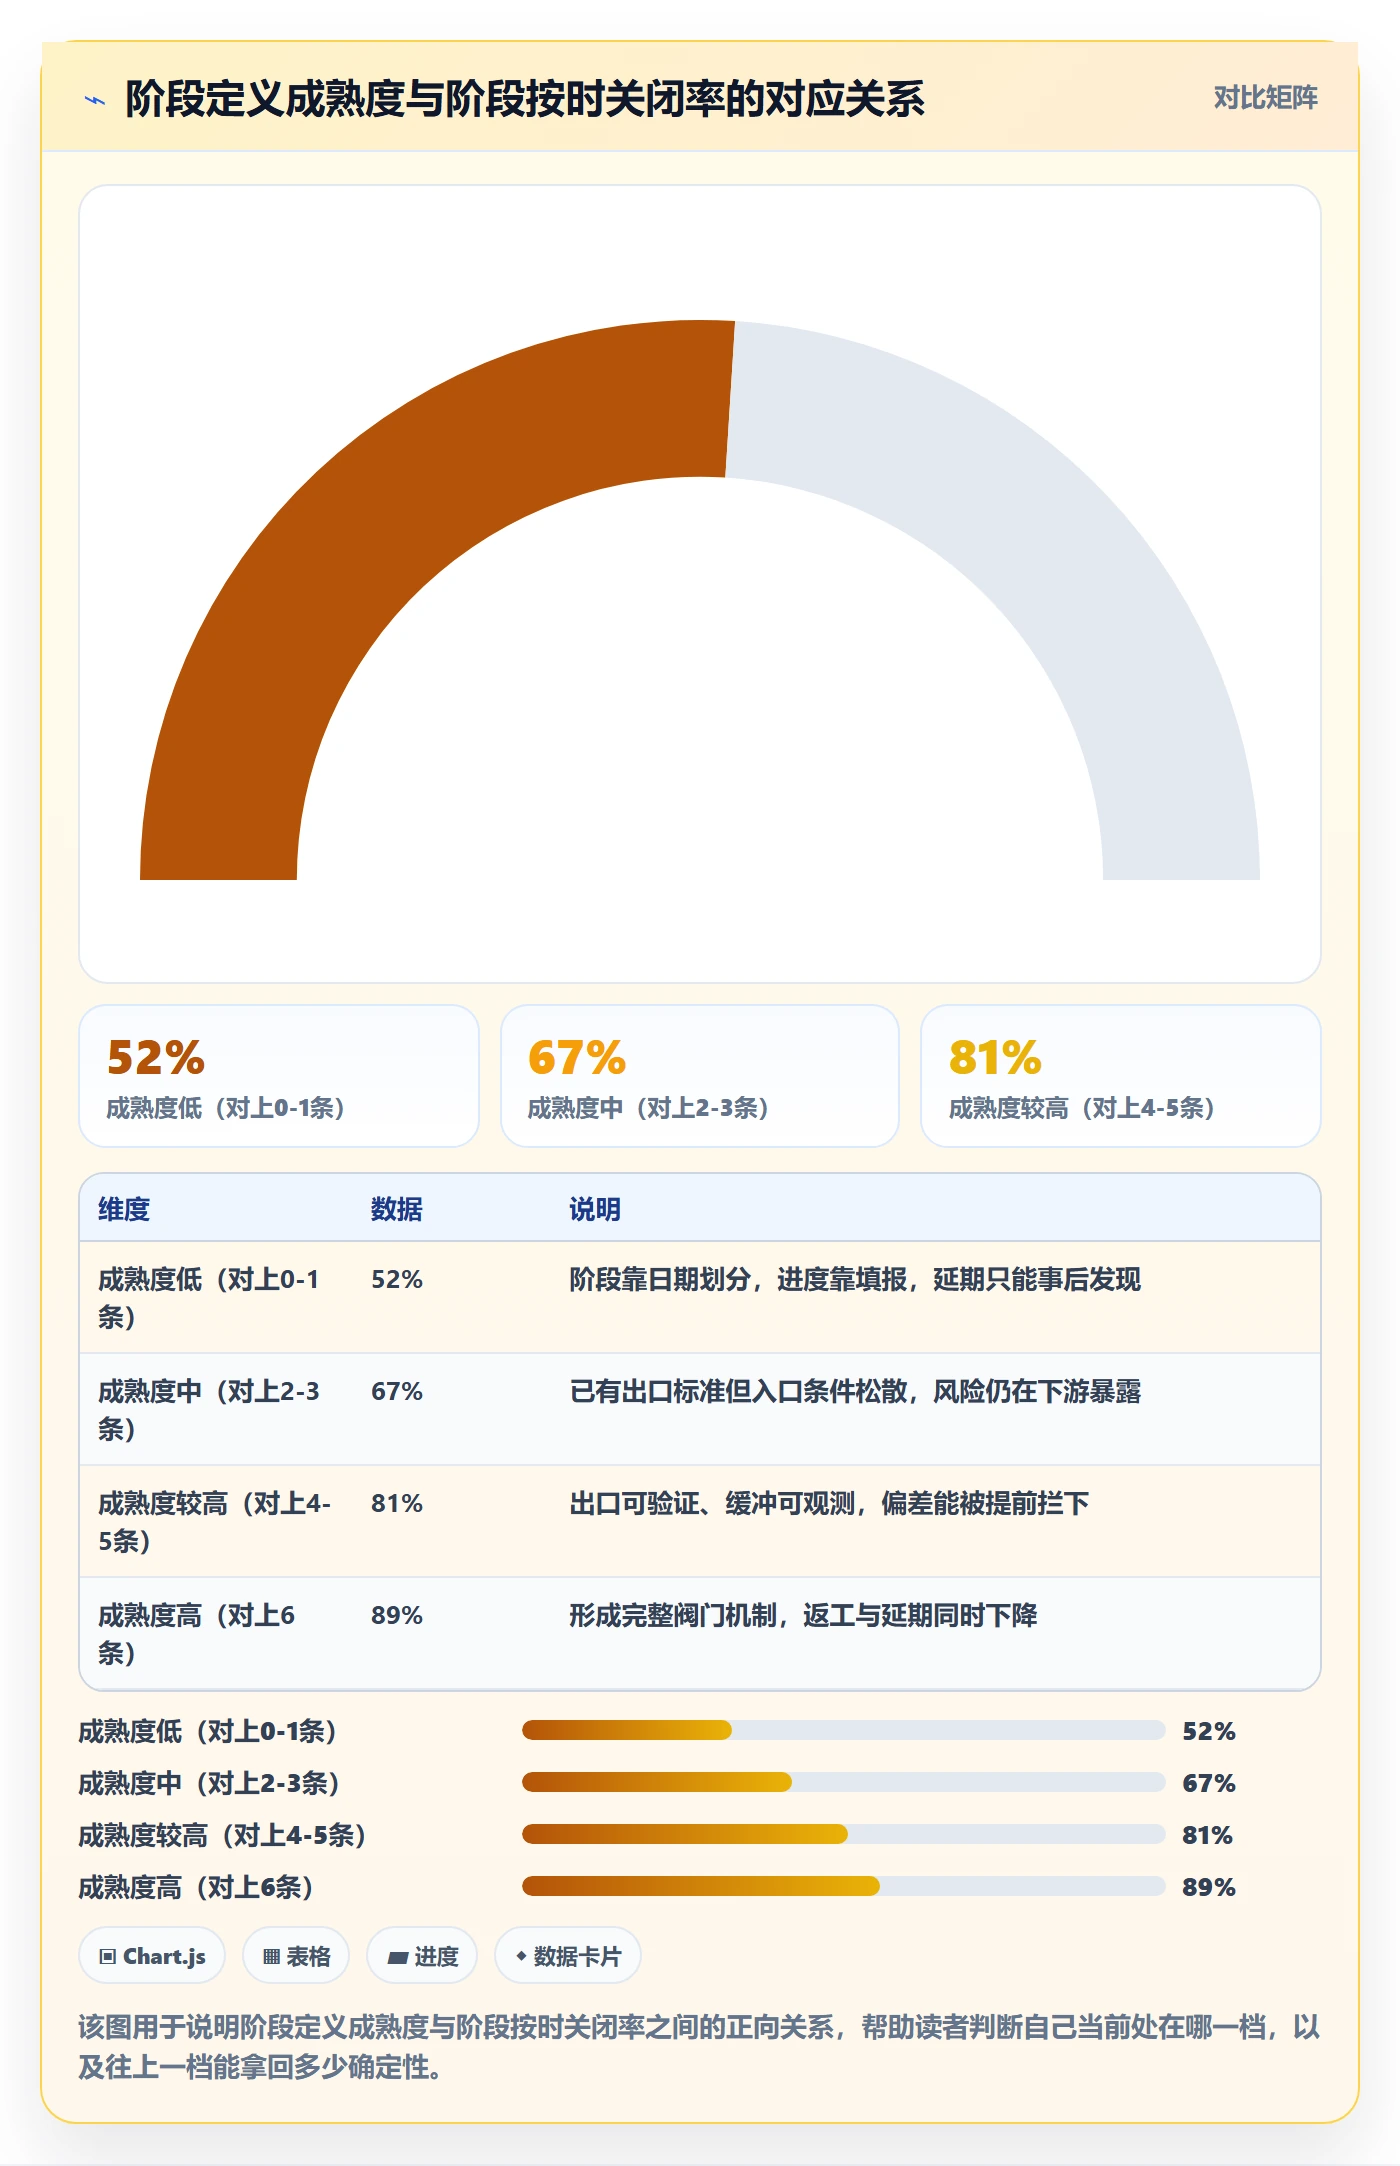
Task: Click the 表格 tag chip
Action: (296, 1955)
